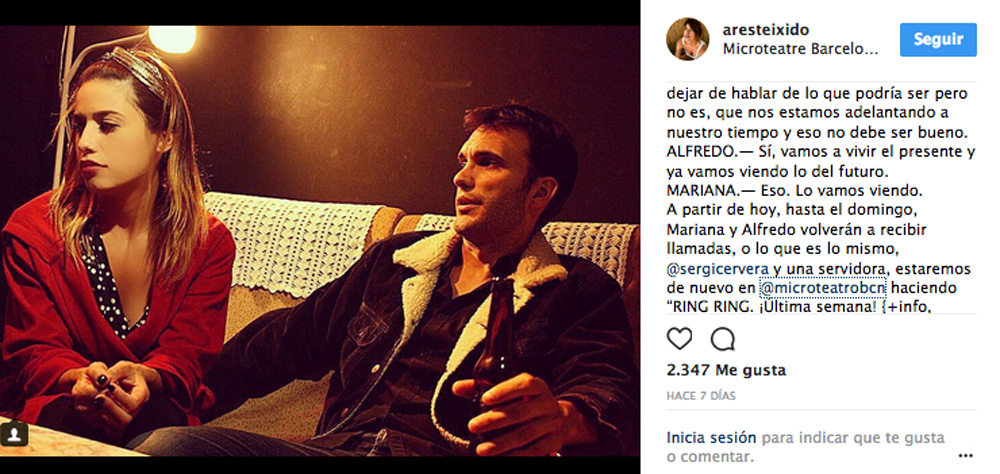Open comments via the speech bubble icon
Screen dimensions: 1000x474
pyautogui.click(x=722, y=339)
